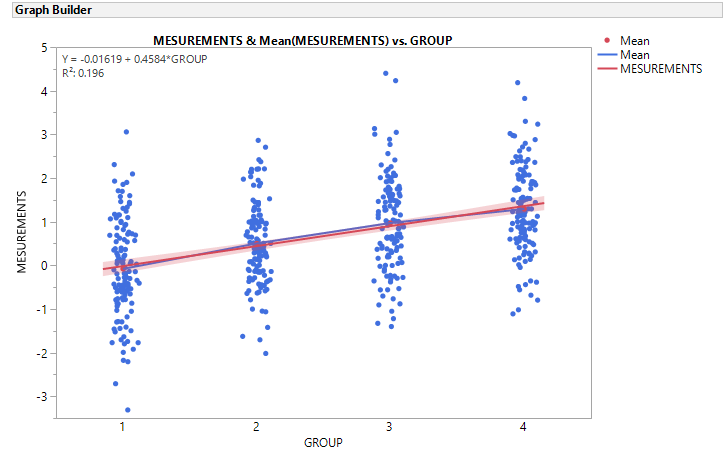Select red MESUREMENTS line legend swatch
Image resolution: width=724 pixels, height=455 pixels.
607,69
